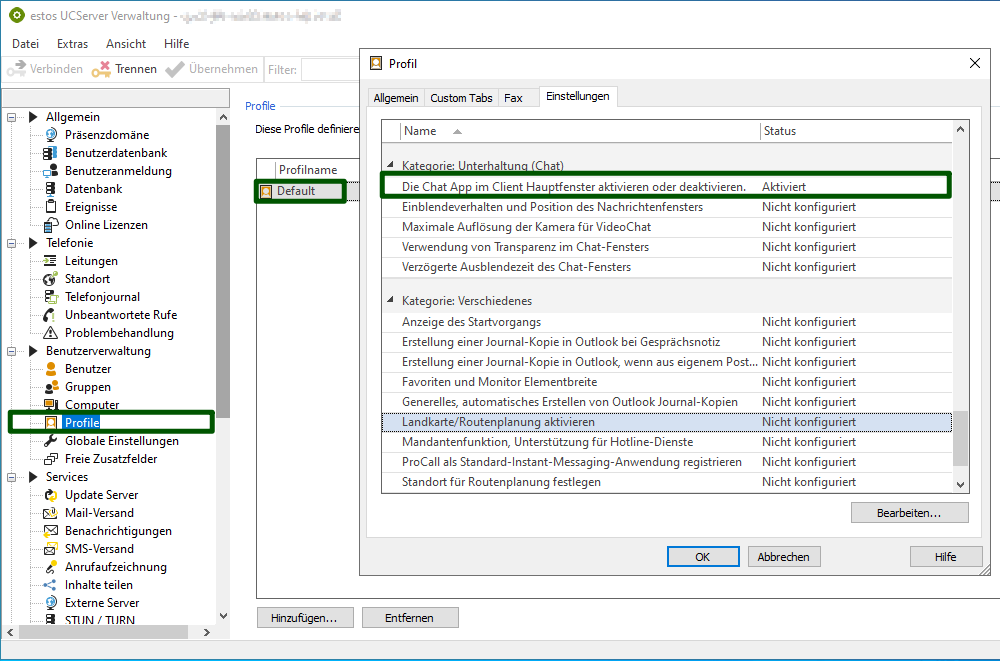
Task: Click the Inhalte teilen share icon
Action: click(51, 585)
